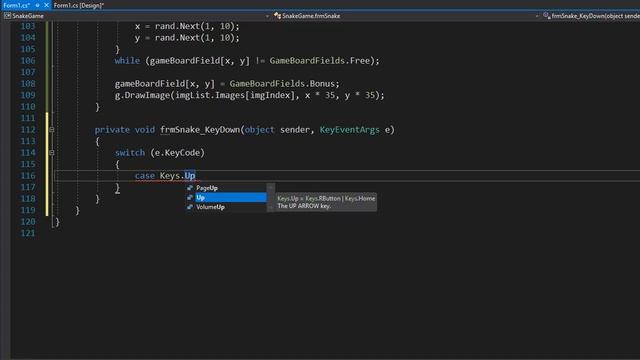Click line number 121 in the margin
The image size is (640, 360).
(x=28, y=233)
